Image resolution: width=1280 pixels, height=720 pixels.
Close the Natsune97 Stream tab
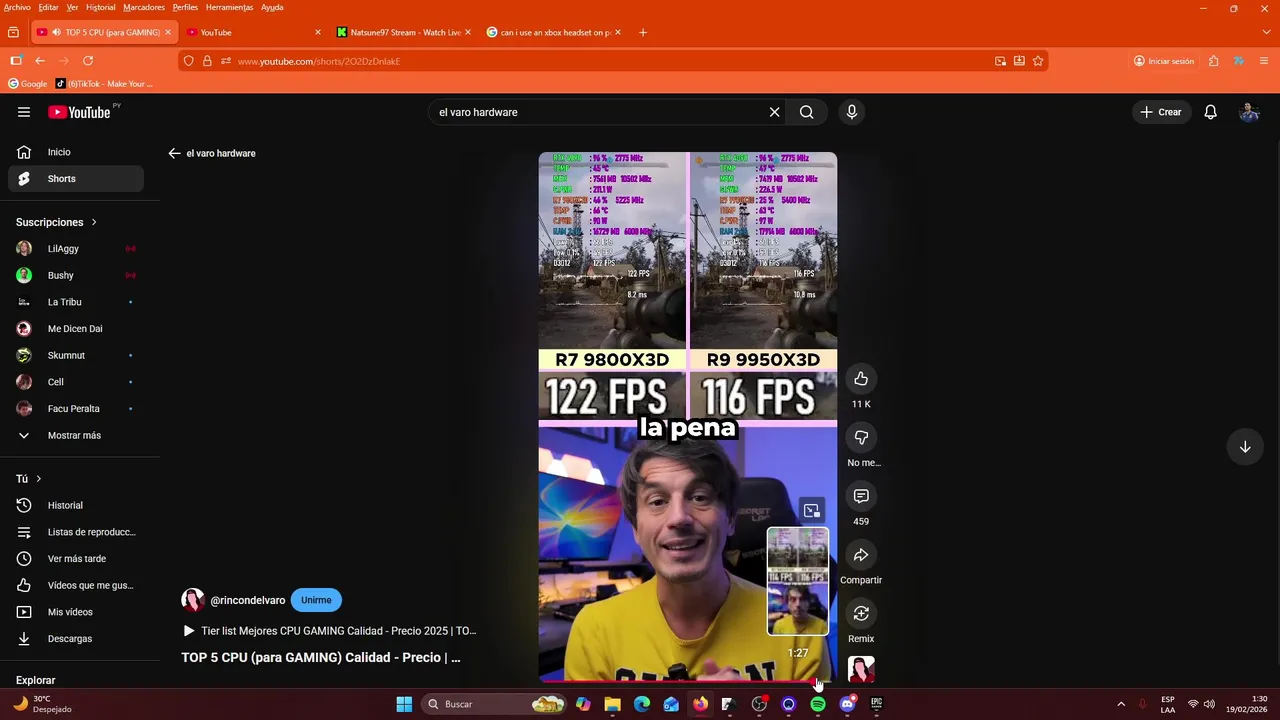(468, 32)
